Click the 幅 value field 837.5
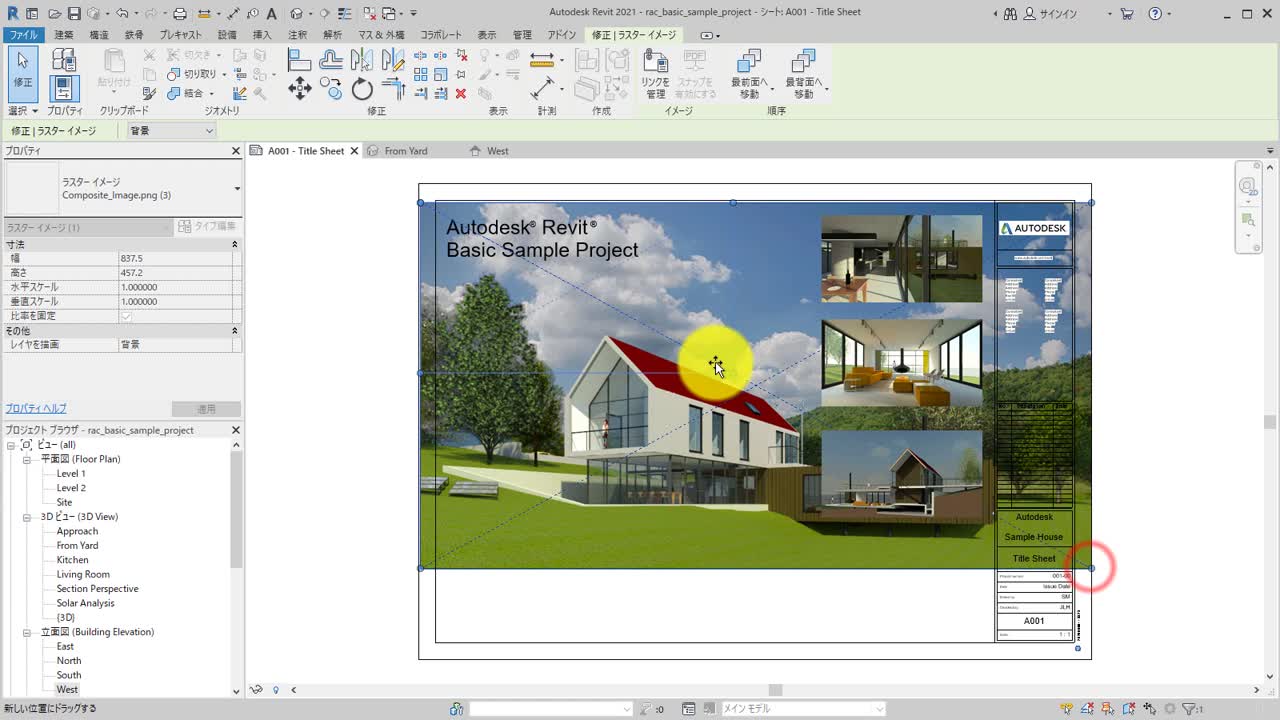The width and height of the screenshot is (1280, 720). (x=175, y=258)
